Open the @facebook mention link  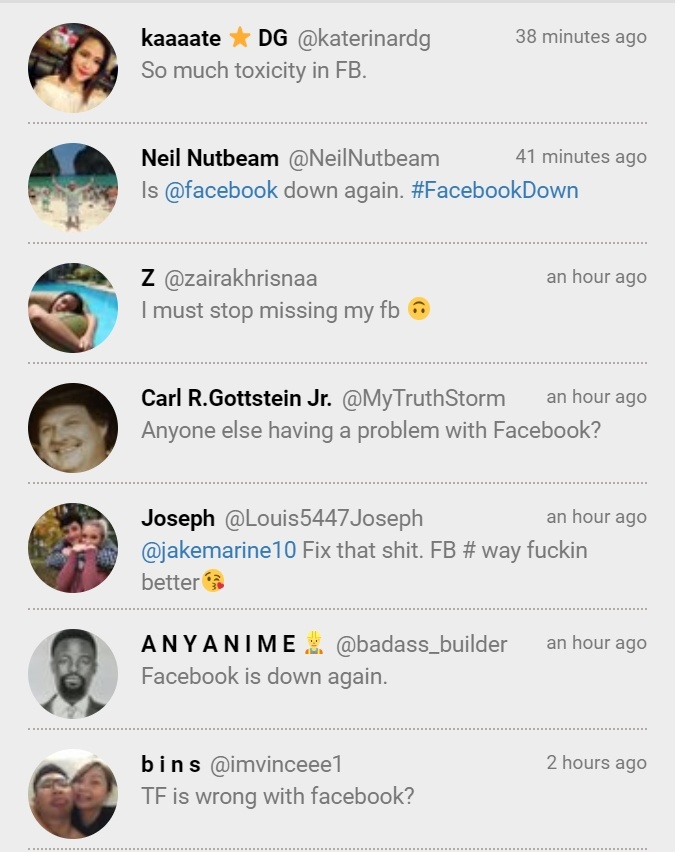coord(221,190)
